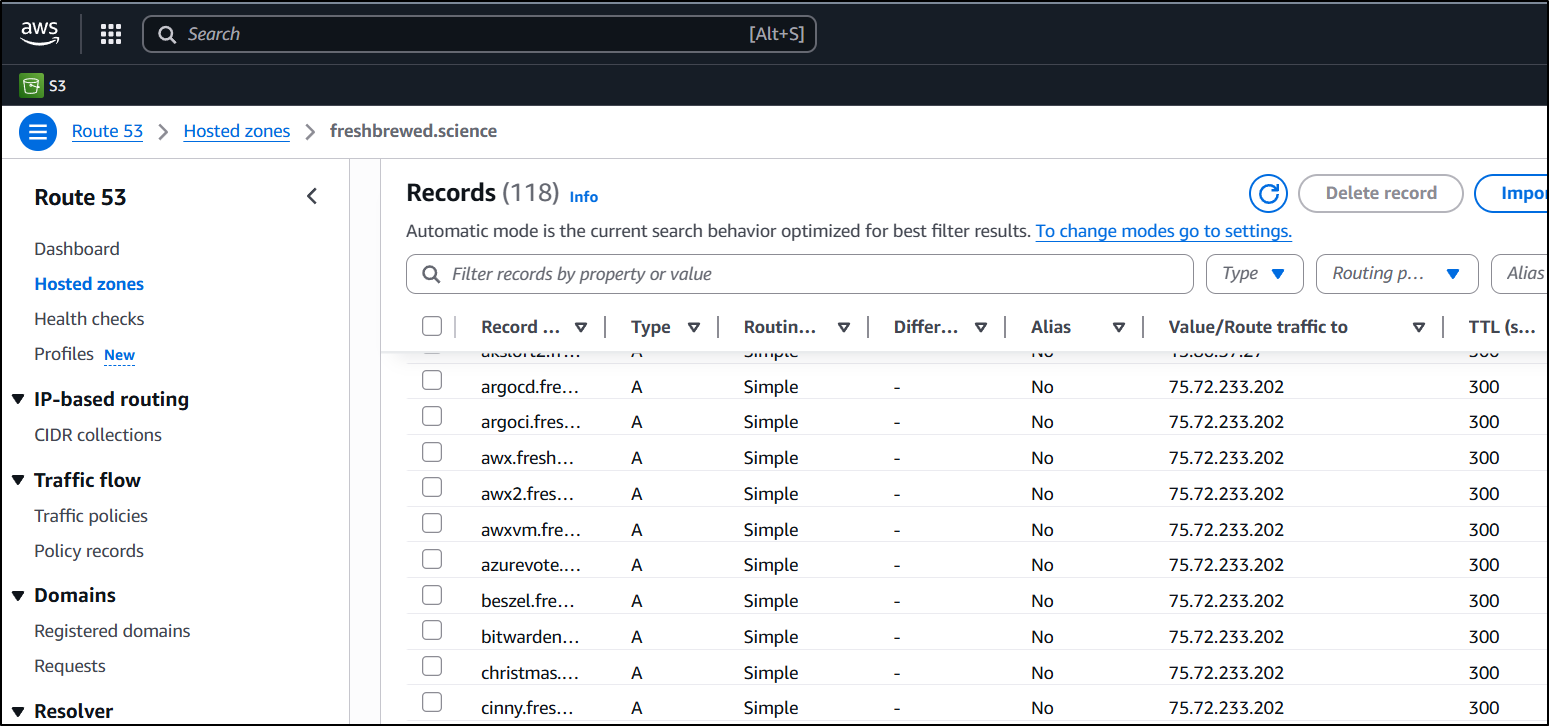
Task: Click the Hosted zones breadcrumb link
Action: [237, 131]
